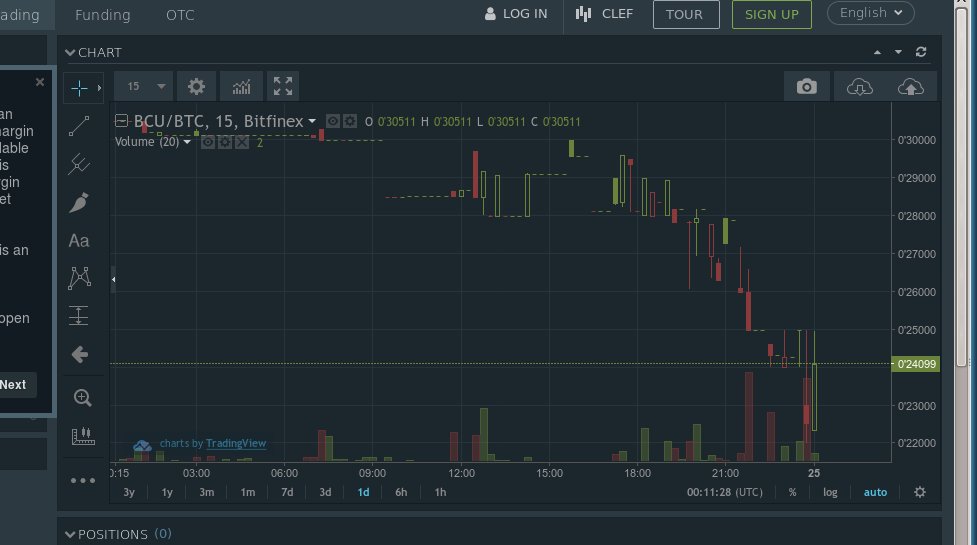Open the CLEF link
The height and width of the screenshot is (545, 977).
[604, 14]
